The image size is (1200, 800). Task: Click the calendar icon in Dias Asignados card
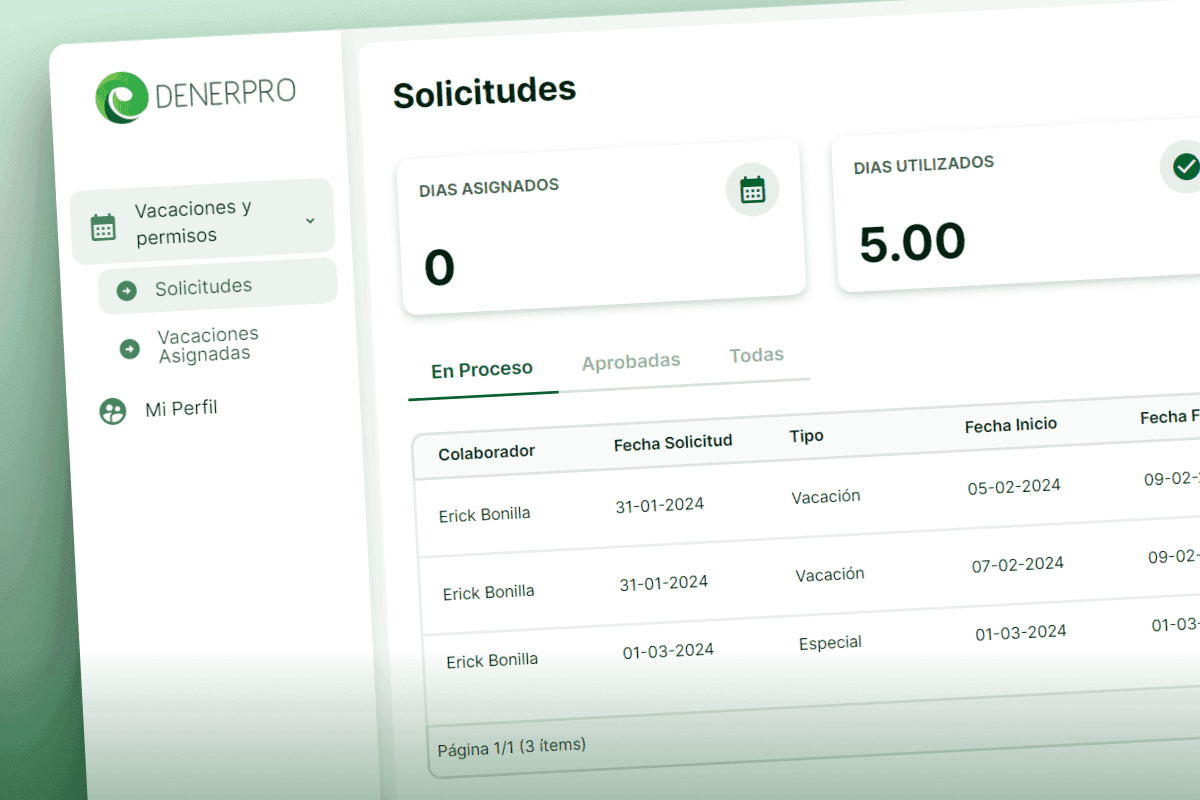[x=752, y=189]
